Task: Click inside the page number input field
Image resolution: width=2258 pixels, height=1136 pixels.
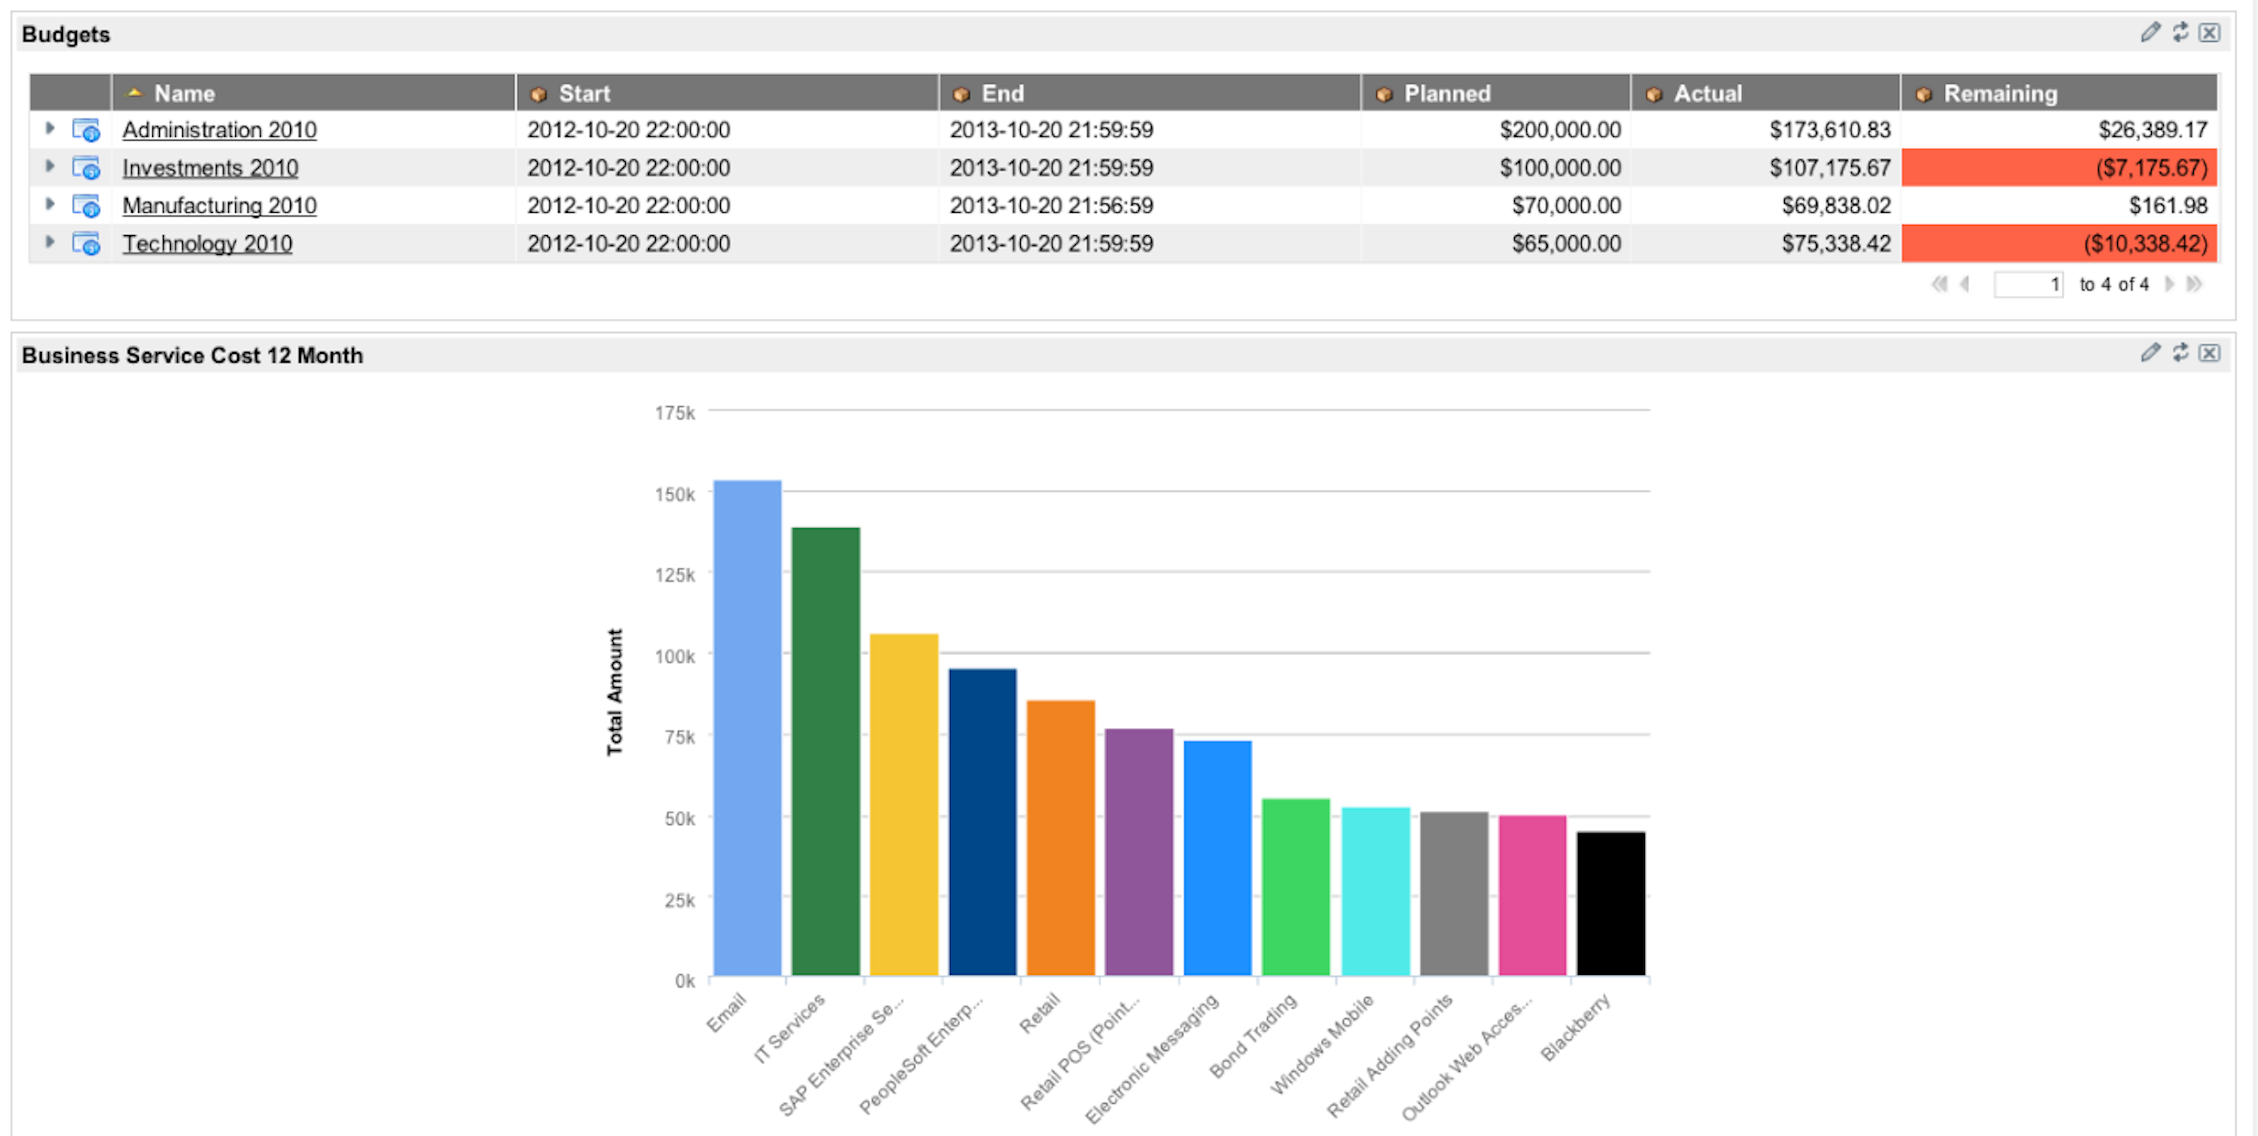Action: pyautogui.click(x=2029, y=284)
